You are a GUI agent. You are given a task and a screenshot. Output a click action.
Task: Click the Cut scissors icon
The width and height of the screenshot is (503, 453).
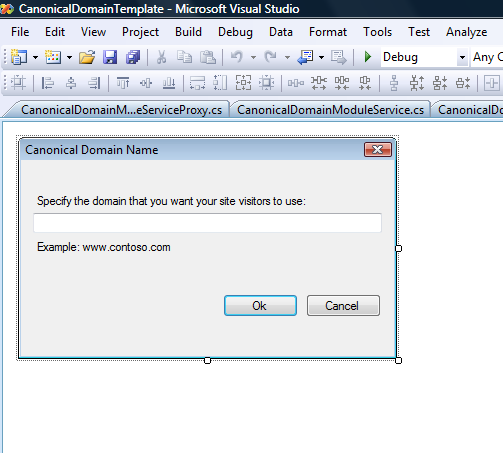[161, 57]
